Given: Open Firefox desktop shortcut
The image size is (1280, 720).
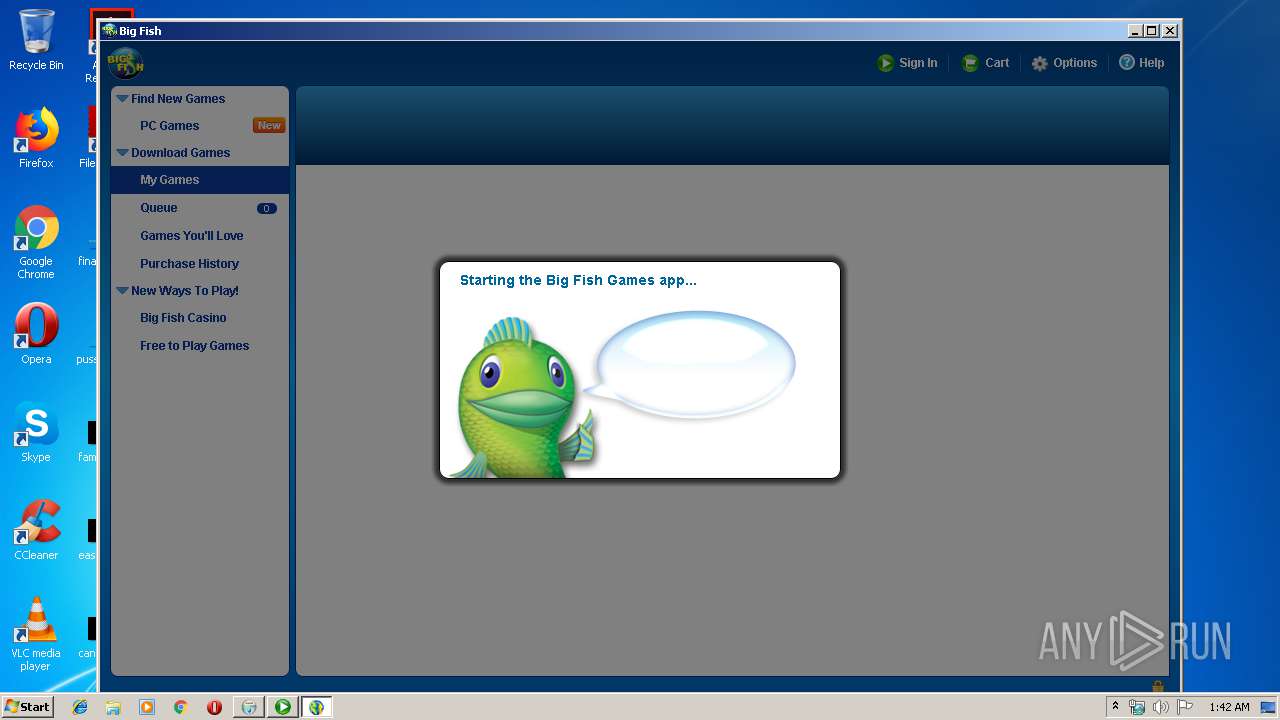Looking at the screenshot, I should pos(36,138).
